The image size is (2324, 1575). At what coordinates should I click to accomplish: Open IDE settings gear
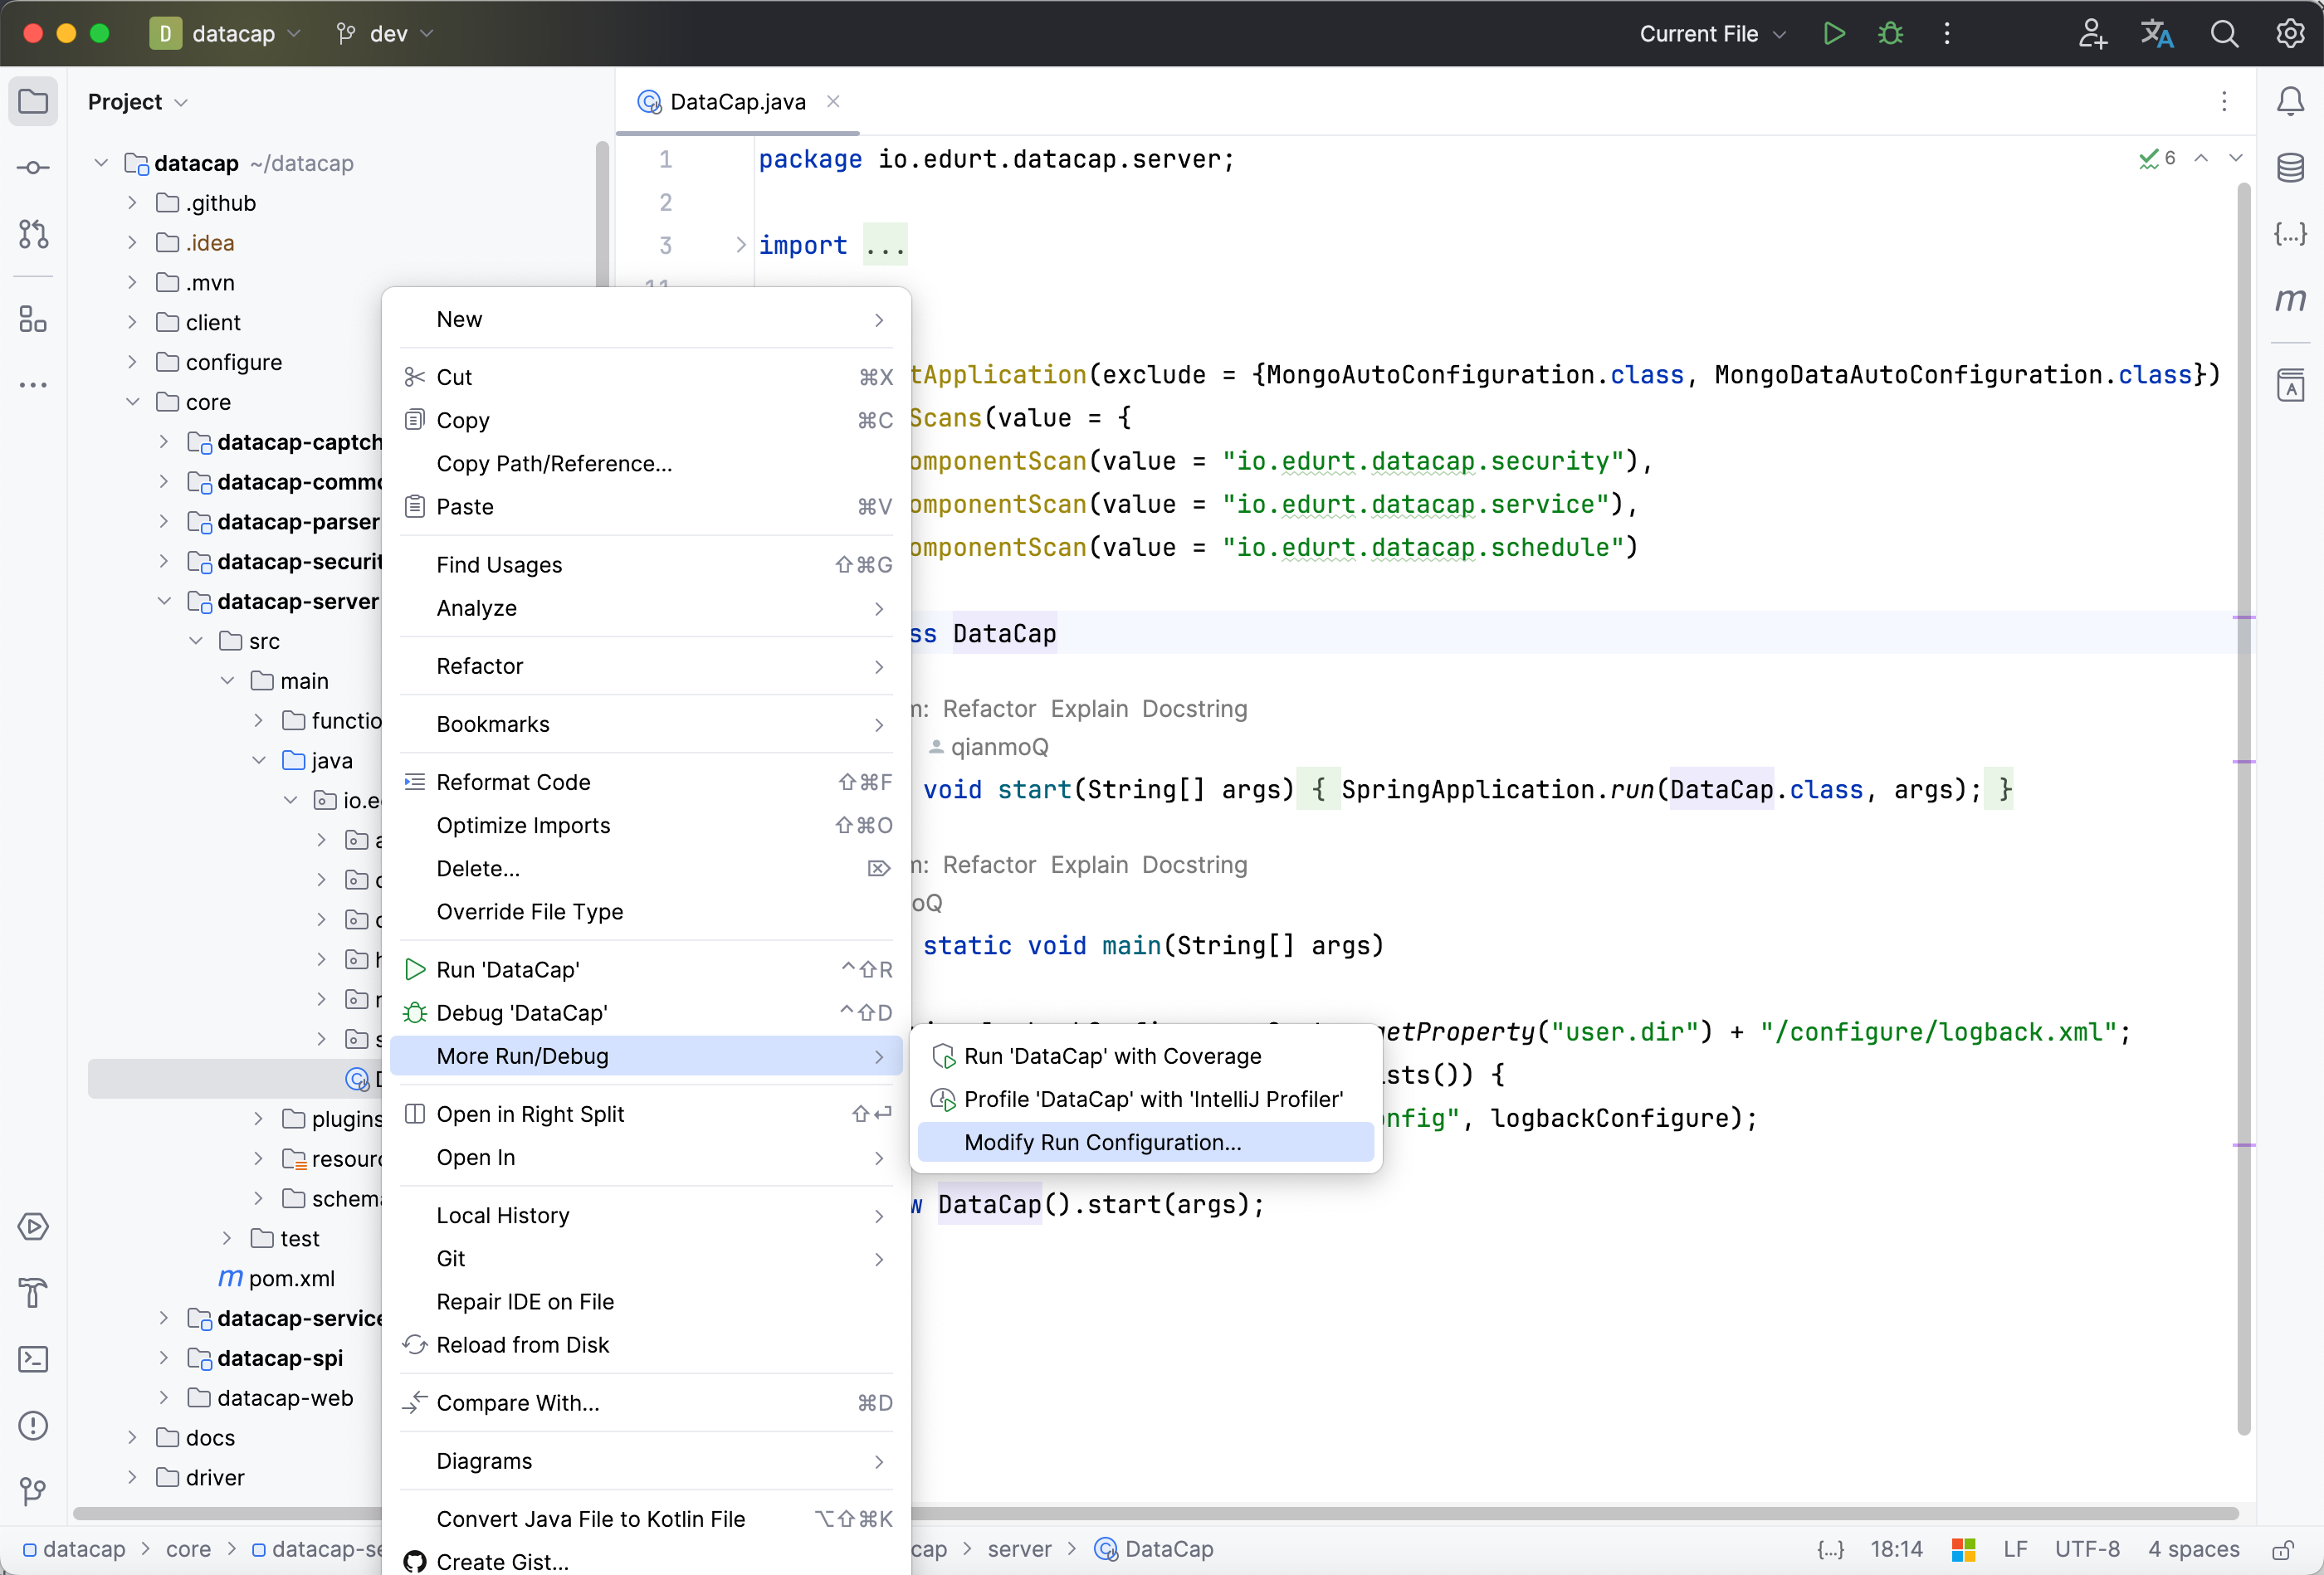2290,33
